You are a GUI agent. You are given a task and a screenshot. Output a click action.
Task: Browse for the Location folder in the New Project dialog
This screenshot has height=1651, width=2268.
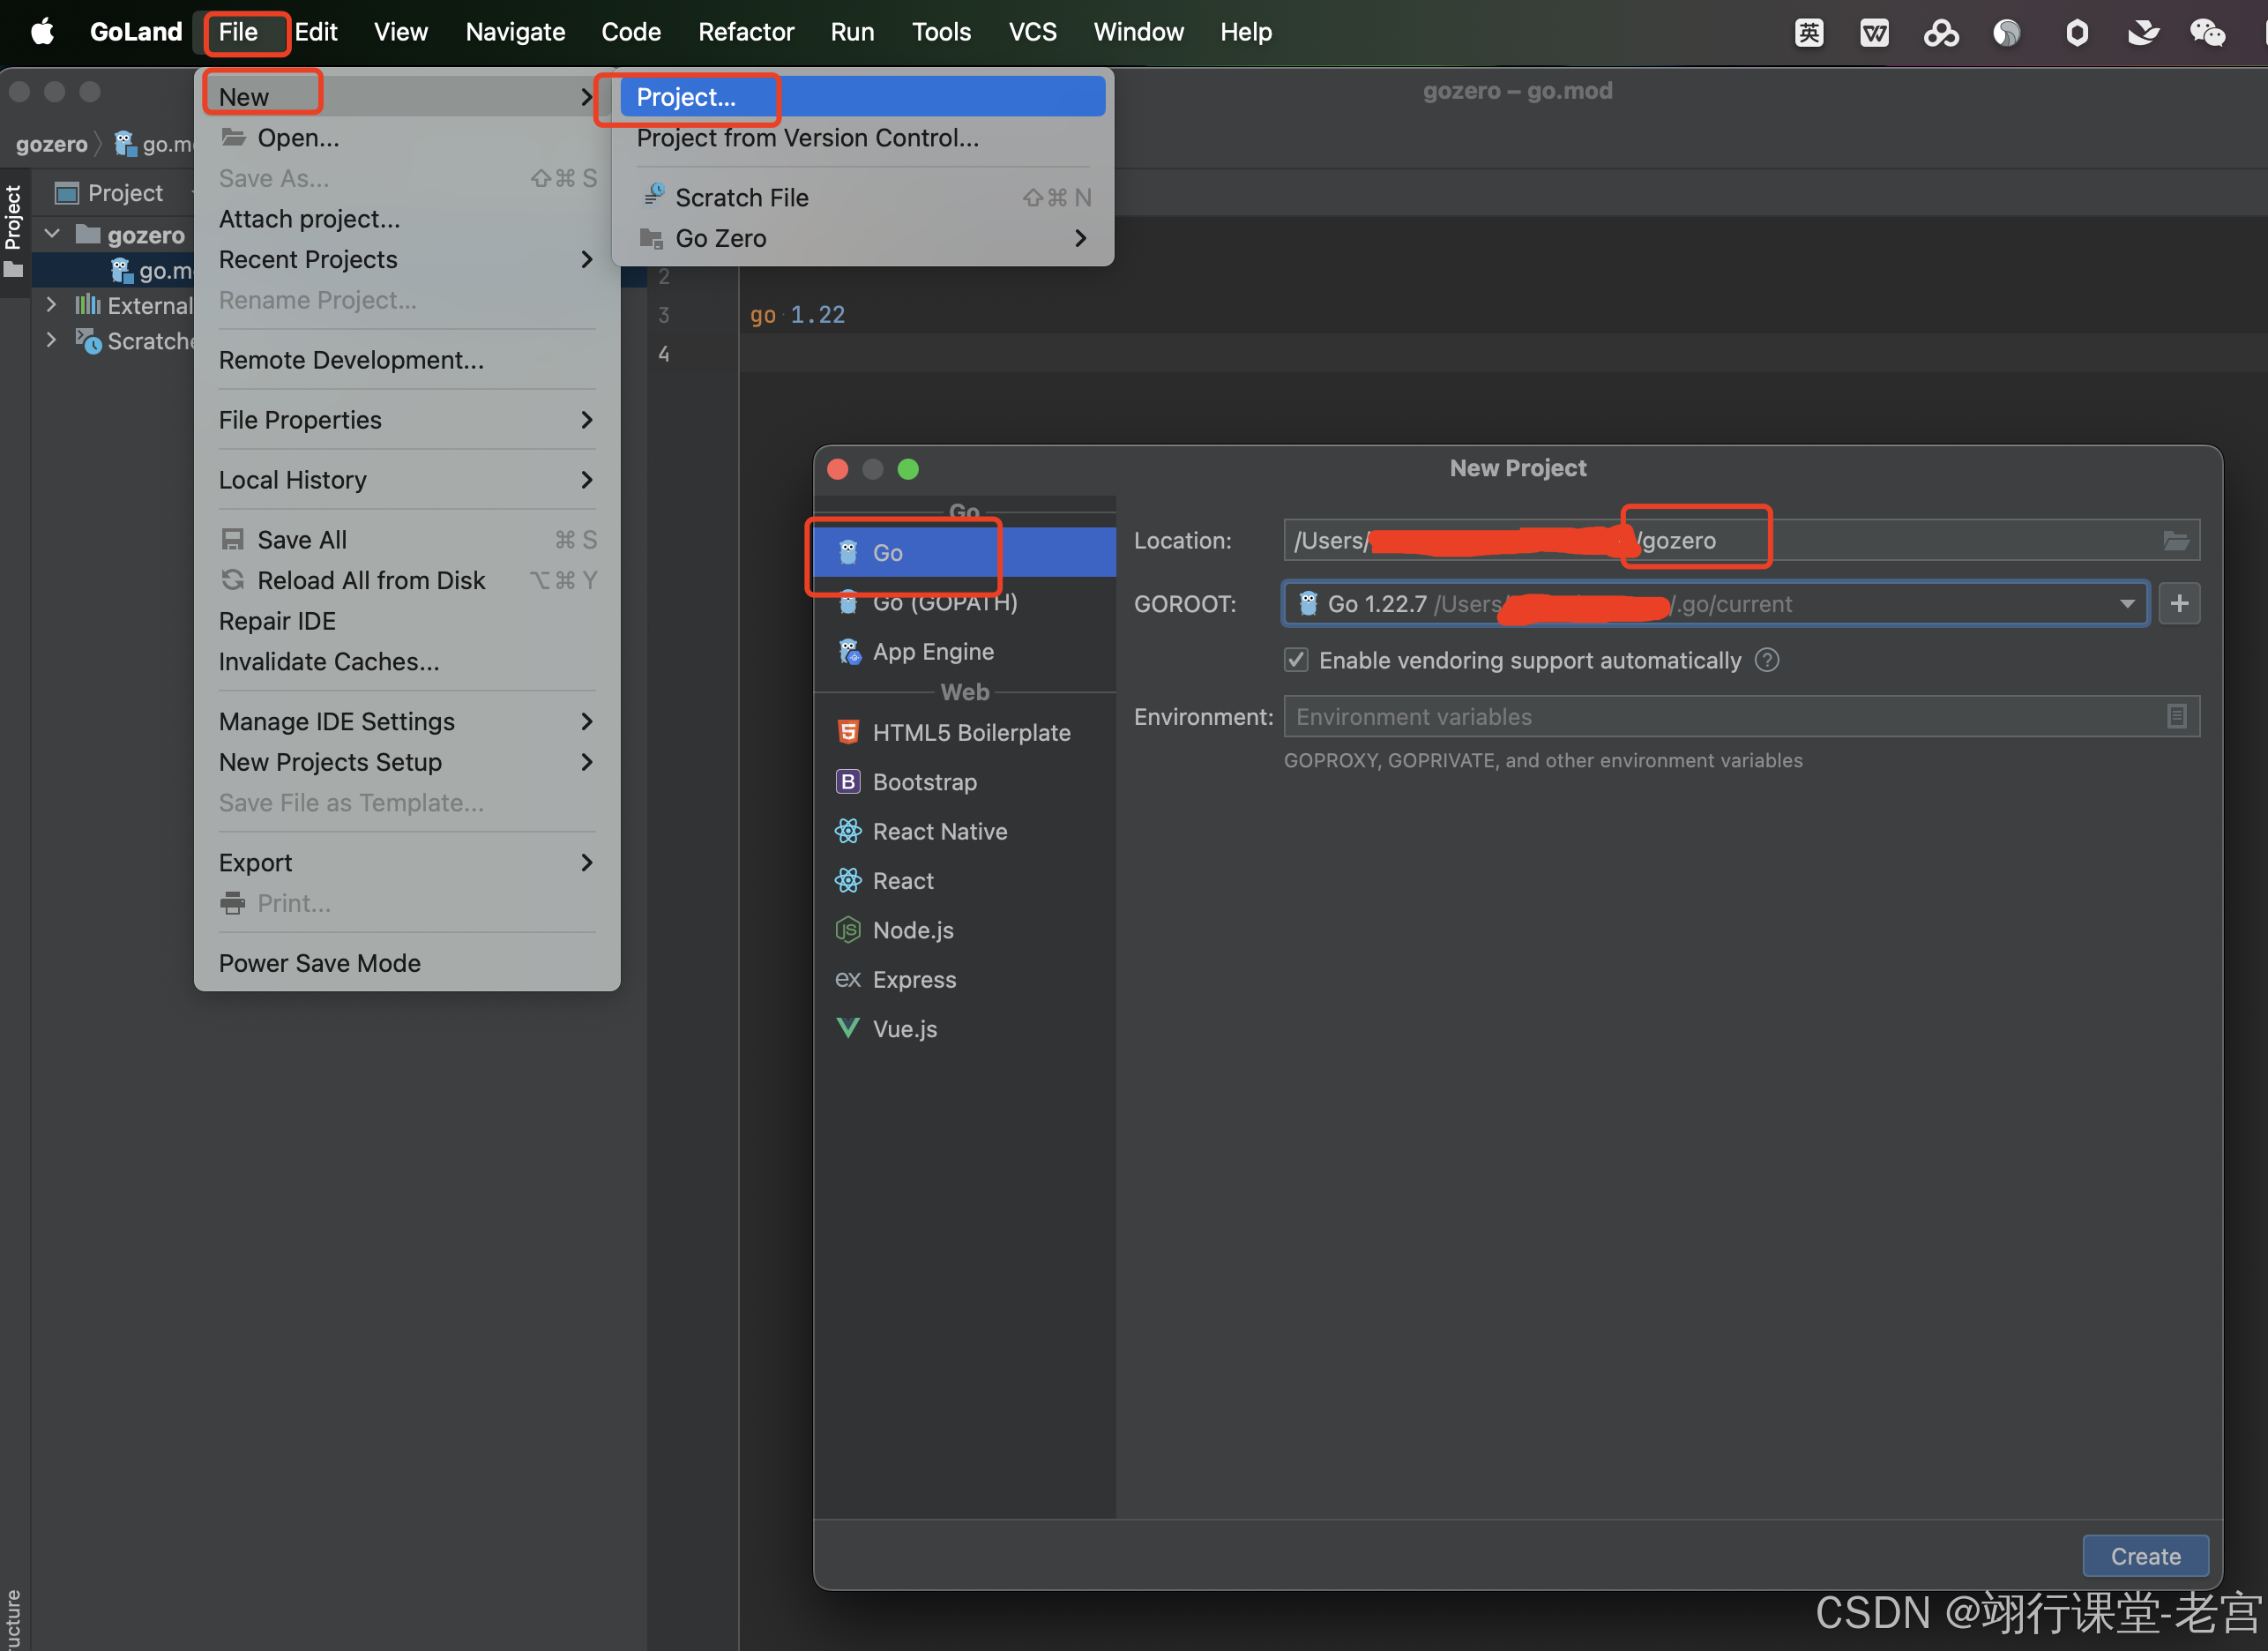click(x=2176, y=541)
